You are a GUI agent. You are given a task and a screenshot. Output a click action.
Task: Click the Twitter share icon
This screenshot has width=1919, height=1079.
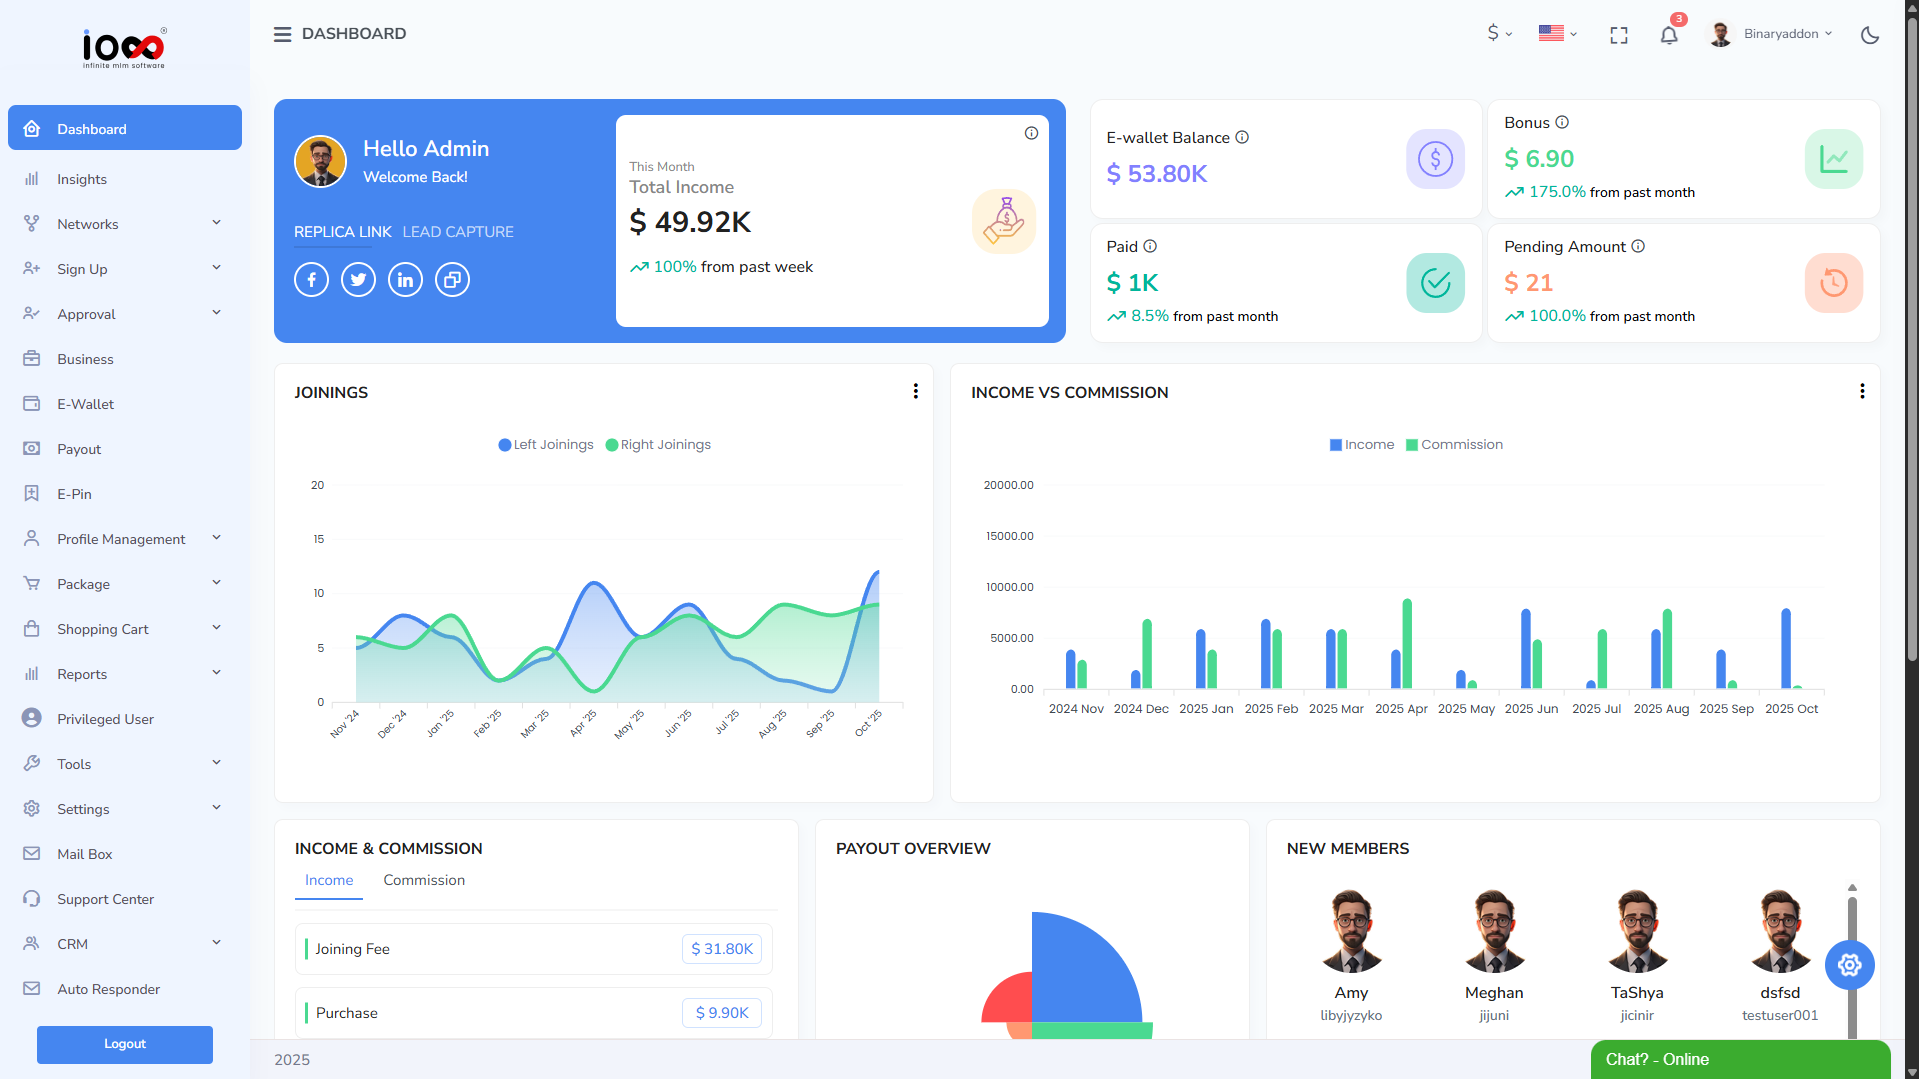pos(358,280)
